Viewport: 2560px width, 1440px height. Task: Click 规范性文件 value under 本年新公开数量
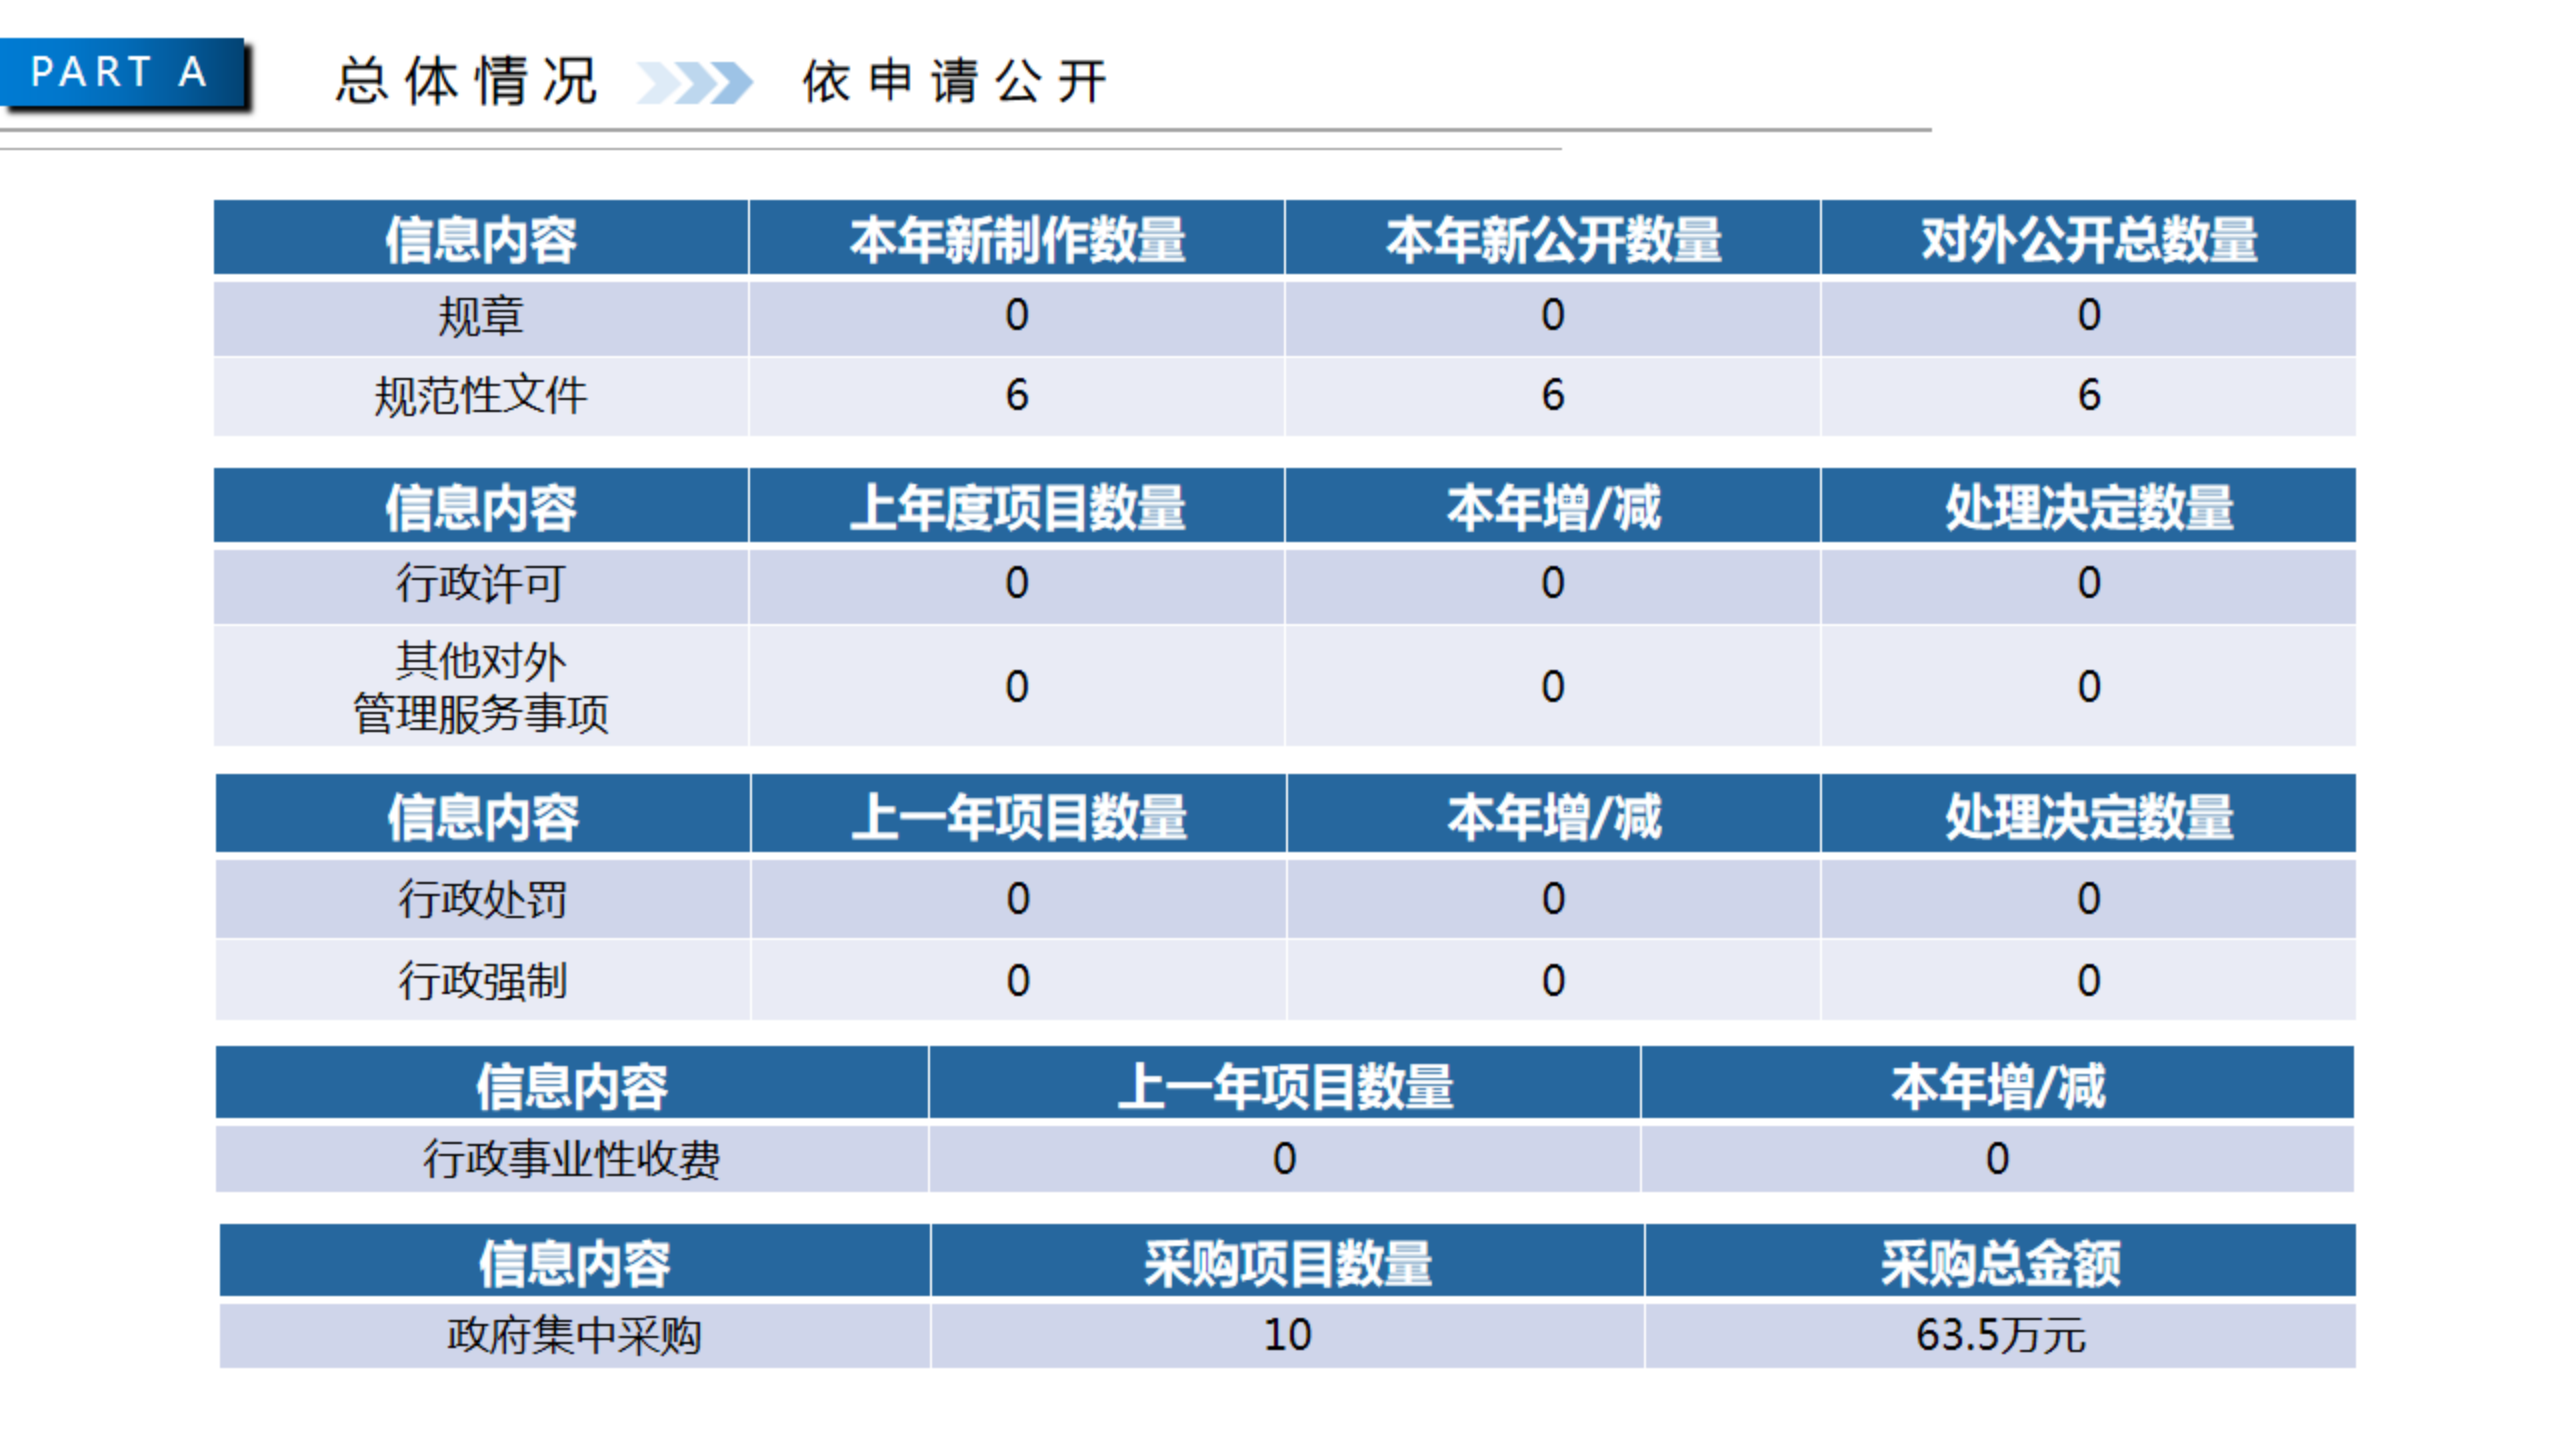pos(1552,395)
